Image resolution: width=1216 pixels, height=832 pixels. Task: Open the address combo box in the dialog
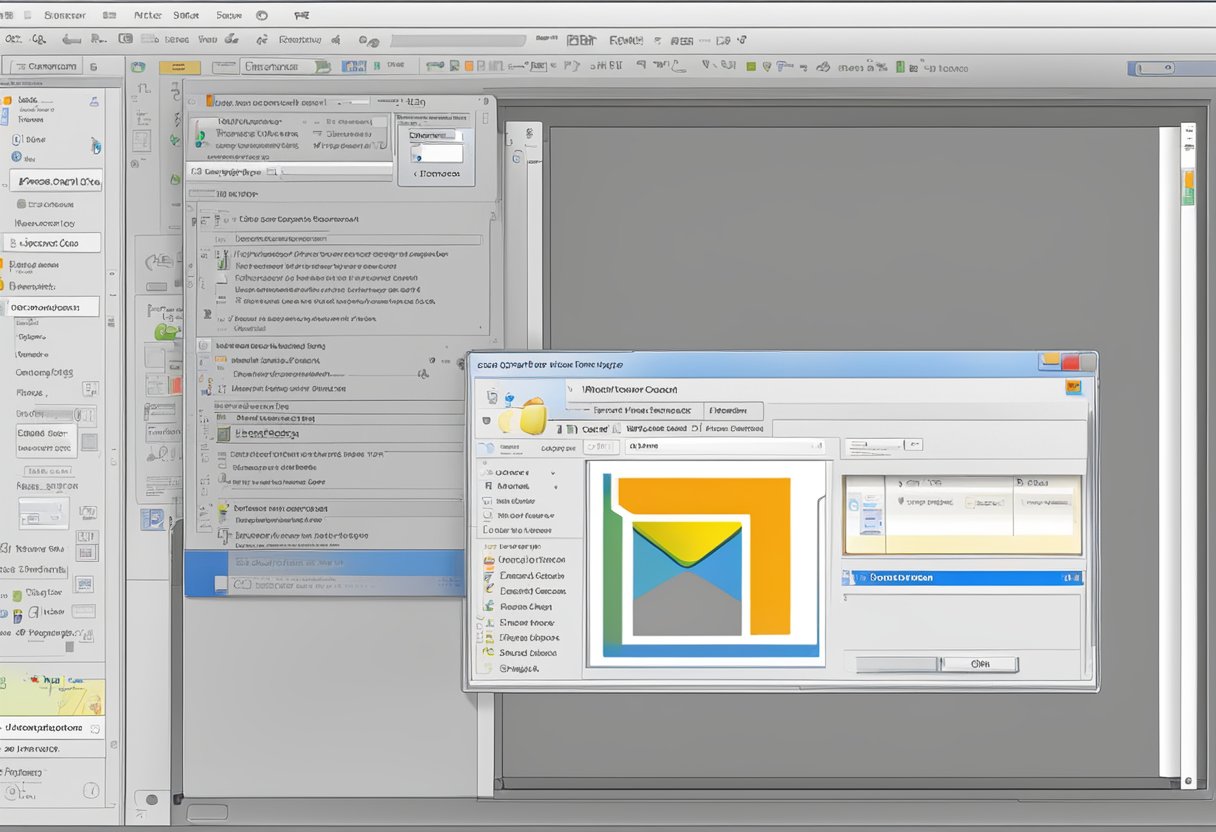[x=725, y=446]
